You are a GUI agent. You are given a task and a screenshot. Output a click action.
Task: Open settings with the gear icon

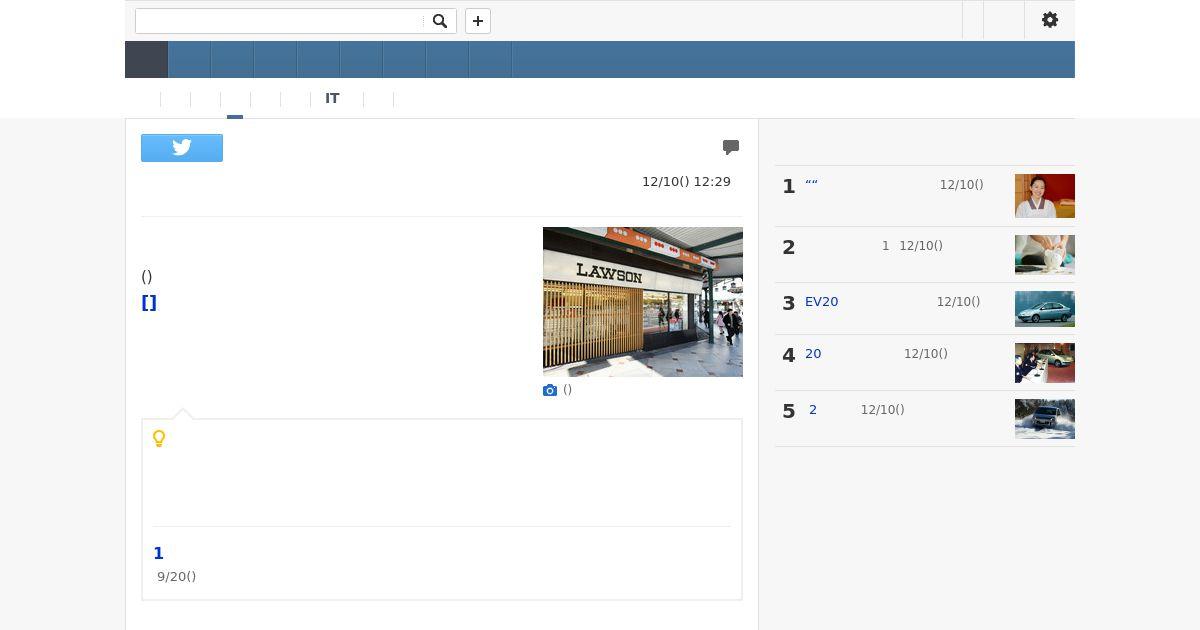pyautogui.click(x=1050, y=20)
